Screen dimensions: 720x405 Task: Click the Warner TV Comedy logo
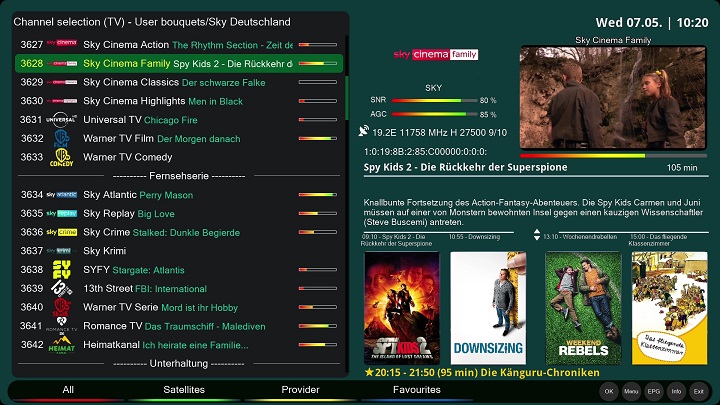[62, 158]
